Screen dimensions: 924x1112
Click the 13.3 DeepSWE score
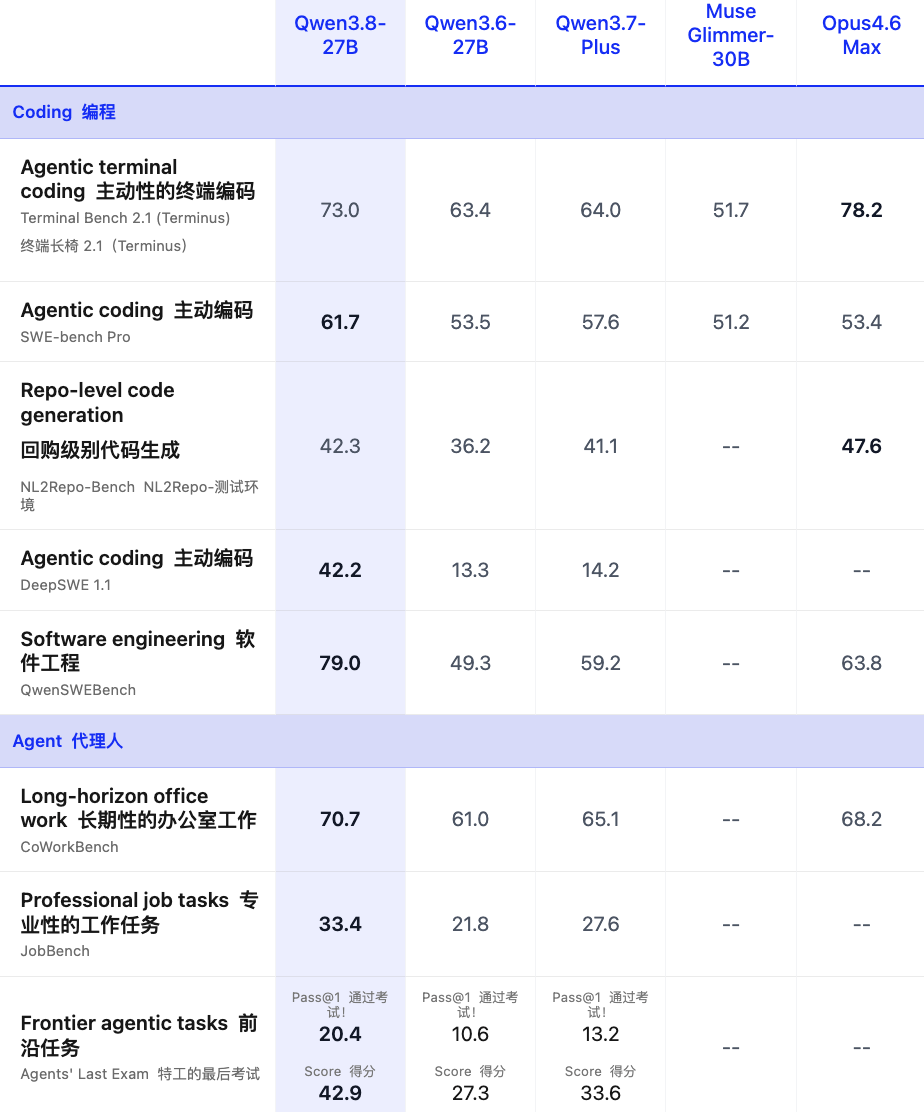point(470,570)
